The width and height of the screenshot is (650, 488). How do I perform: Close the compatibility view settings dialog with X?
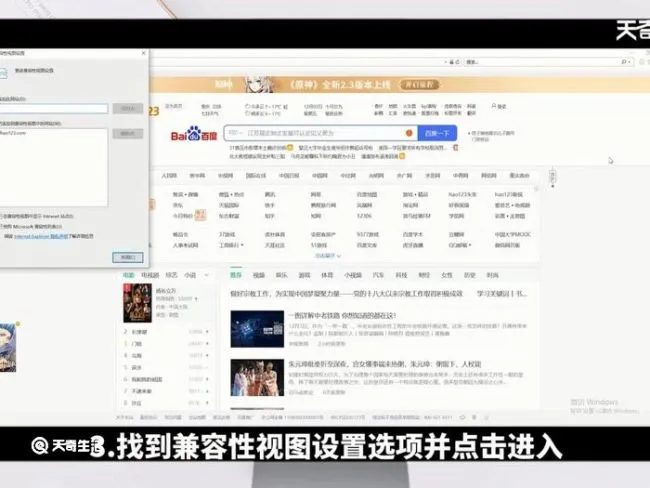143,53
